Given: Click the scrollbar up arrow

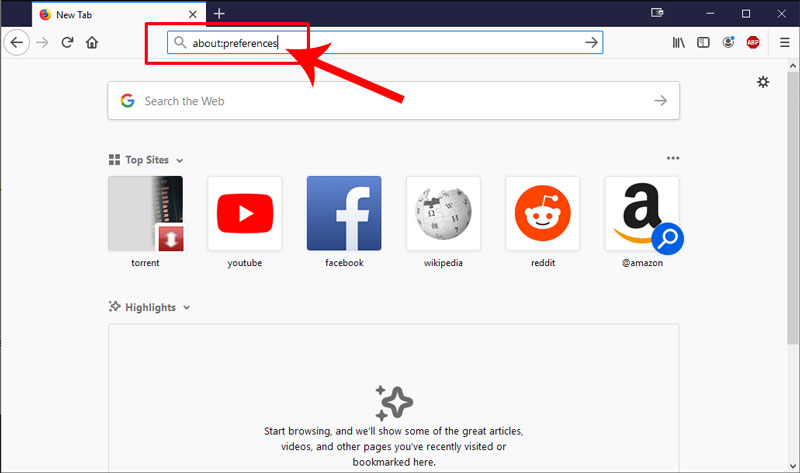Looking at the screenshot, I should (793, 65).
